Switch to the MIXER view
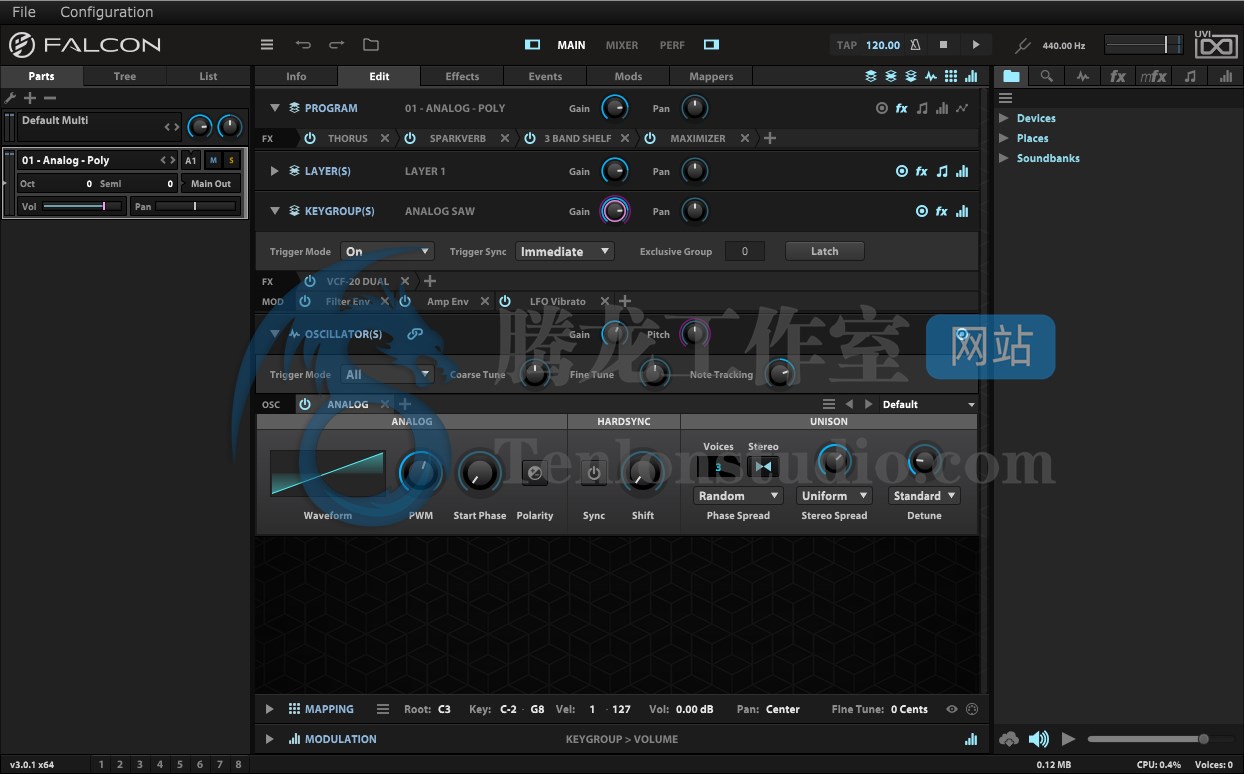Image resolution: width=1244 pixels, height=774 pixels. point(622,45)
